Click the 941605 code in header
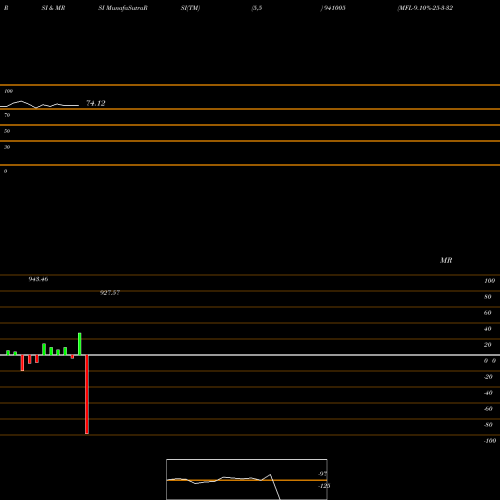The height and width of the screenshot is (500, 500). tap(334, 8)
